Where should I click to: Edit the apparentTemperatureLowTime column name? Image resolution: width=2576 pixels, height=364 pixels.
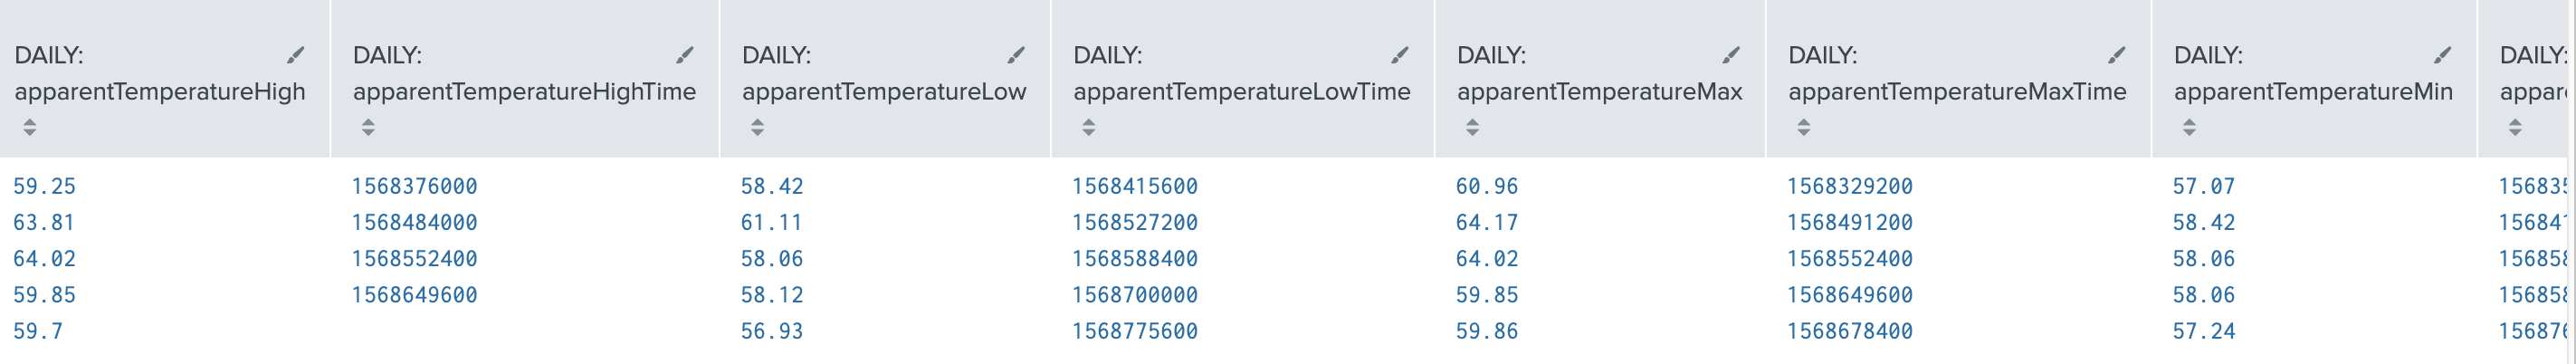point(1400,55)
